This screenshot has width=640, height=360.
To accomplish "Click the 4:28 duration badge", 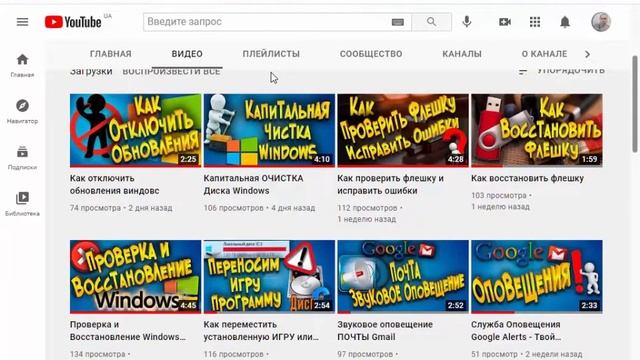I will point(456,159).
